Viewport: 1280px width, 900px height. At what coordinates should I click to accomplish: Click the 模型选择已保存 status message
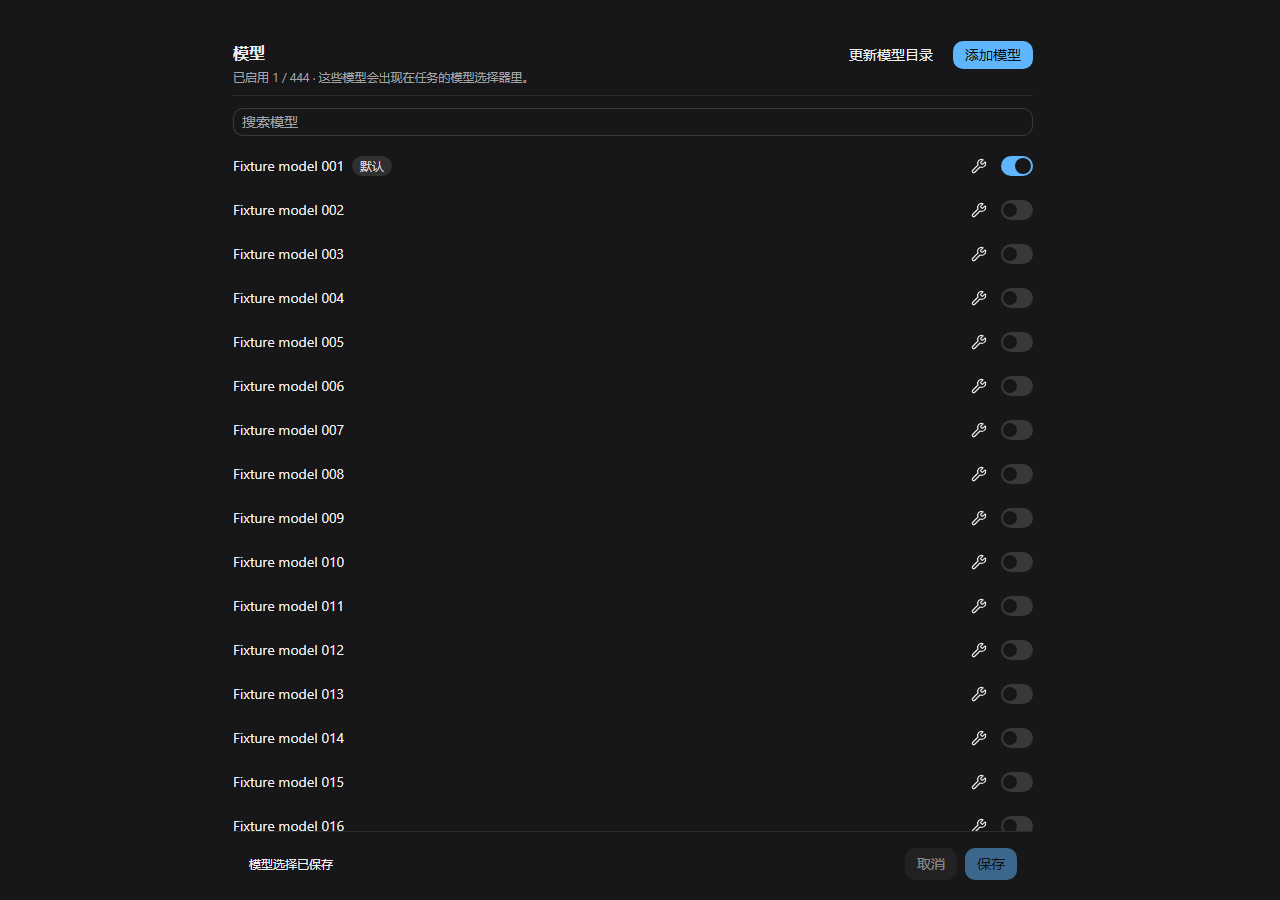(291, 864)
